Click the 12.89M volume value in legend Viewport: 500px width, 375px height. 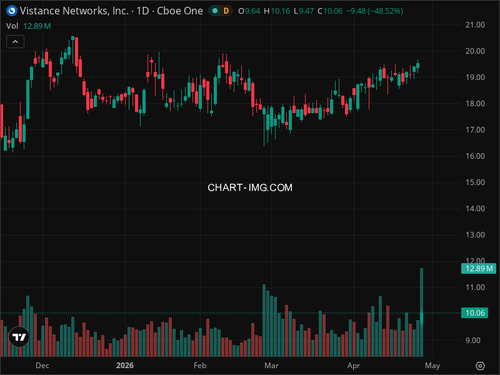37,26
